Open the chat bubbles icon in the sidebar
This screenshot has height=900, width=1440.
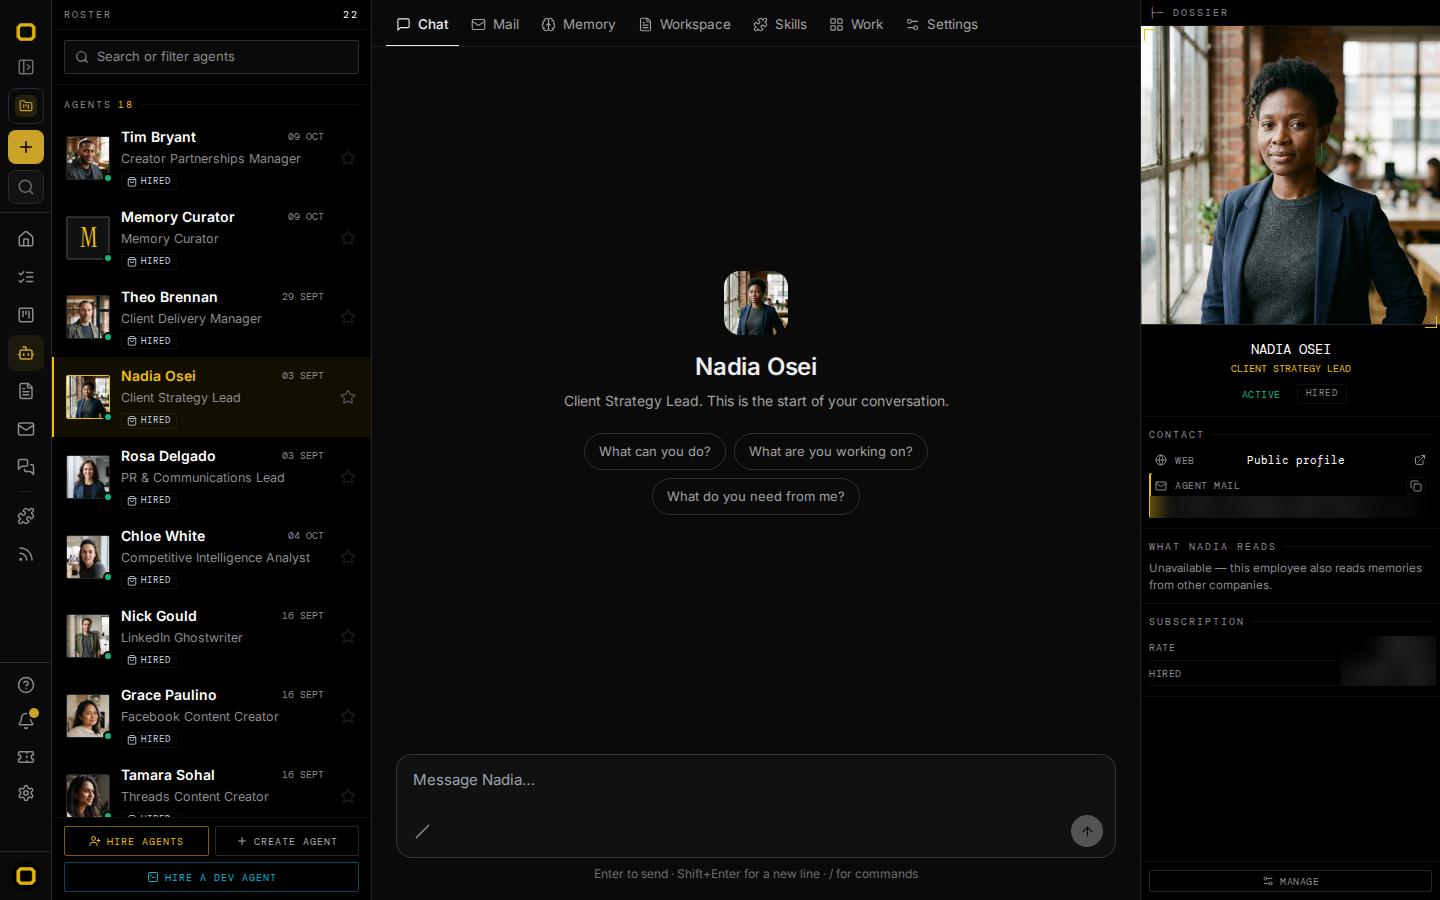26,467
